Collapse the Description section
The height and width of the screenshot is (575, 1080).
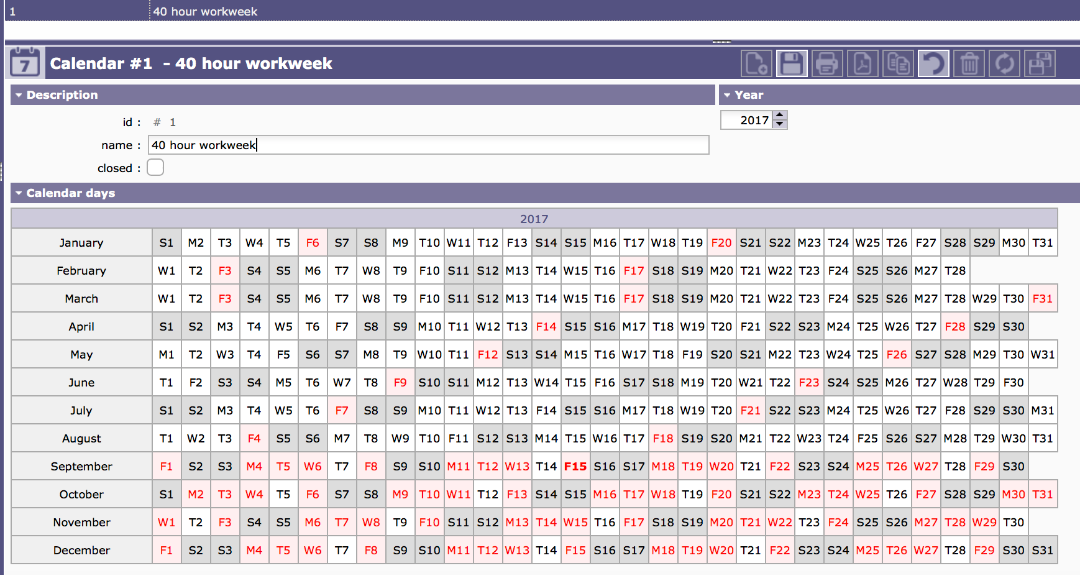pyautogui.click(x=18, y=95)
